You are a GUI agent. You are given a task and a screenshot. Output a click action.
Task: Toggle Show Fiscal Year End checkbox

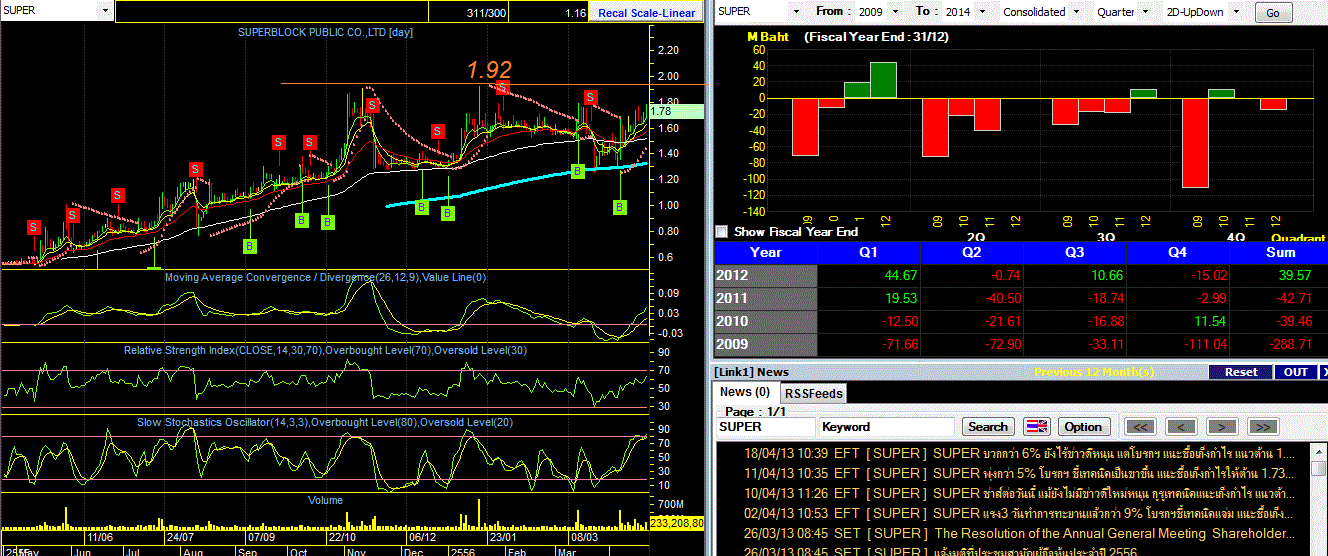tap(724, 232)
